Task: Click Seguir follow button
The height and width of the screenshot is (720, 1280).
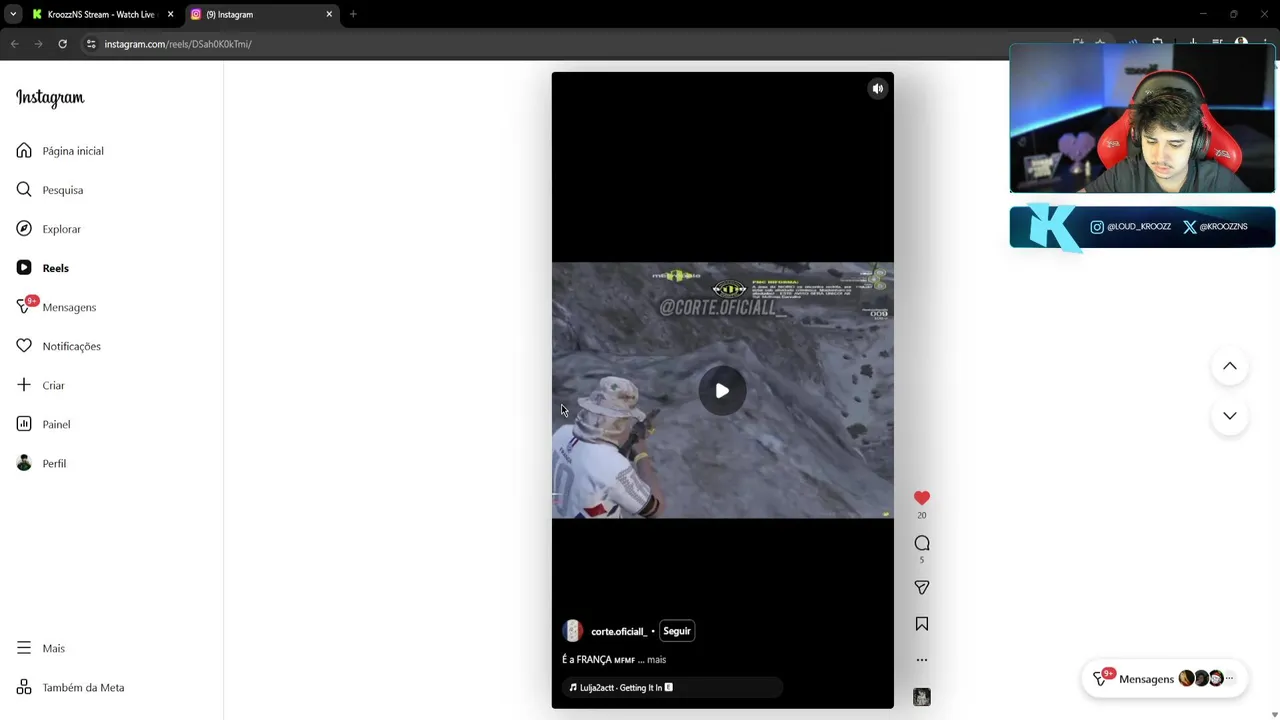Action: pos(677,631)
